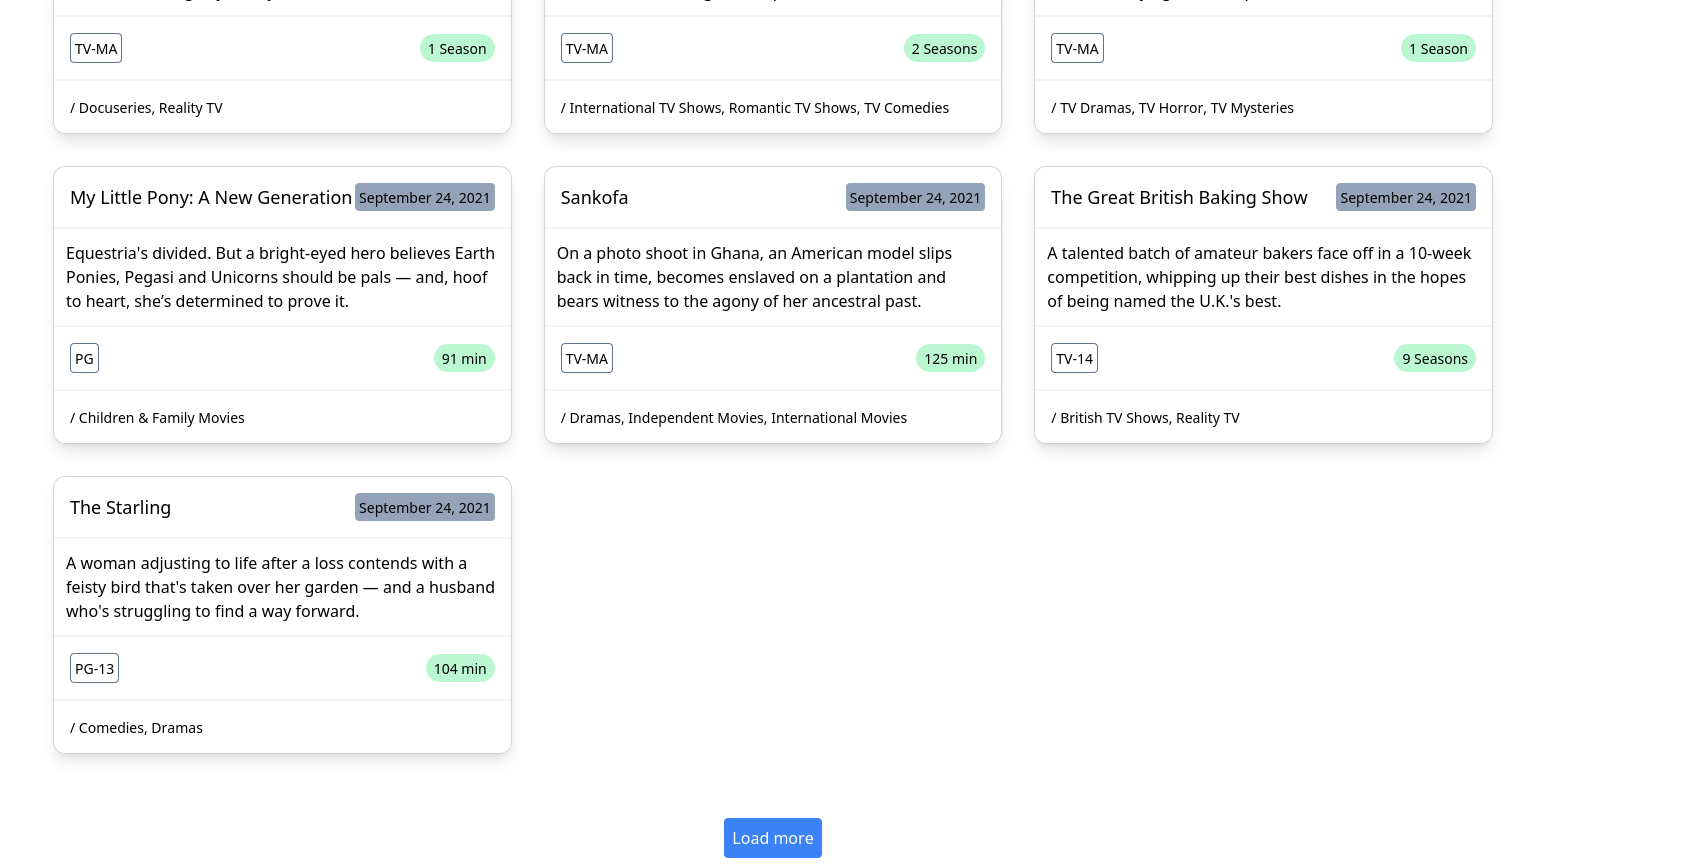The image size is (1688, 866).
Task: Click the Docuseries, Reality TV genre text
Action: [x=146, y=108]
